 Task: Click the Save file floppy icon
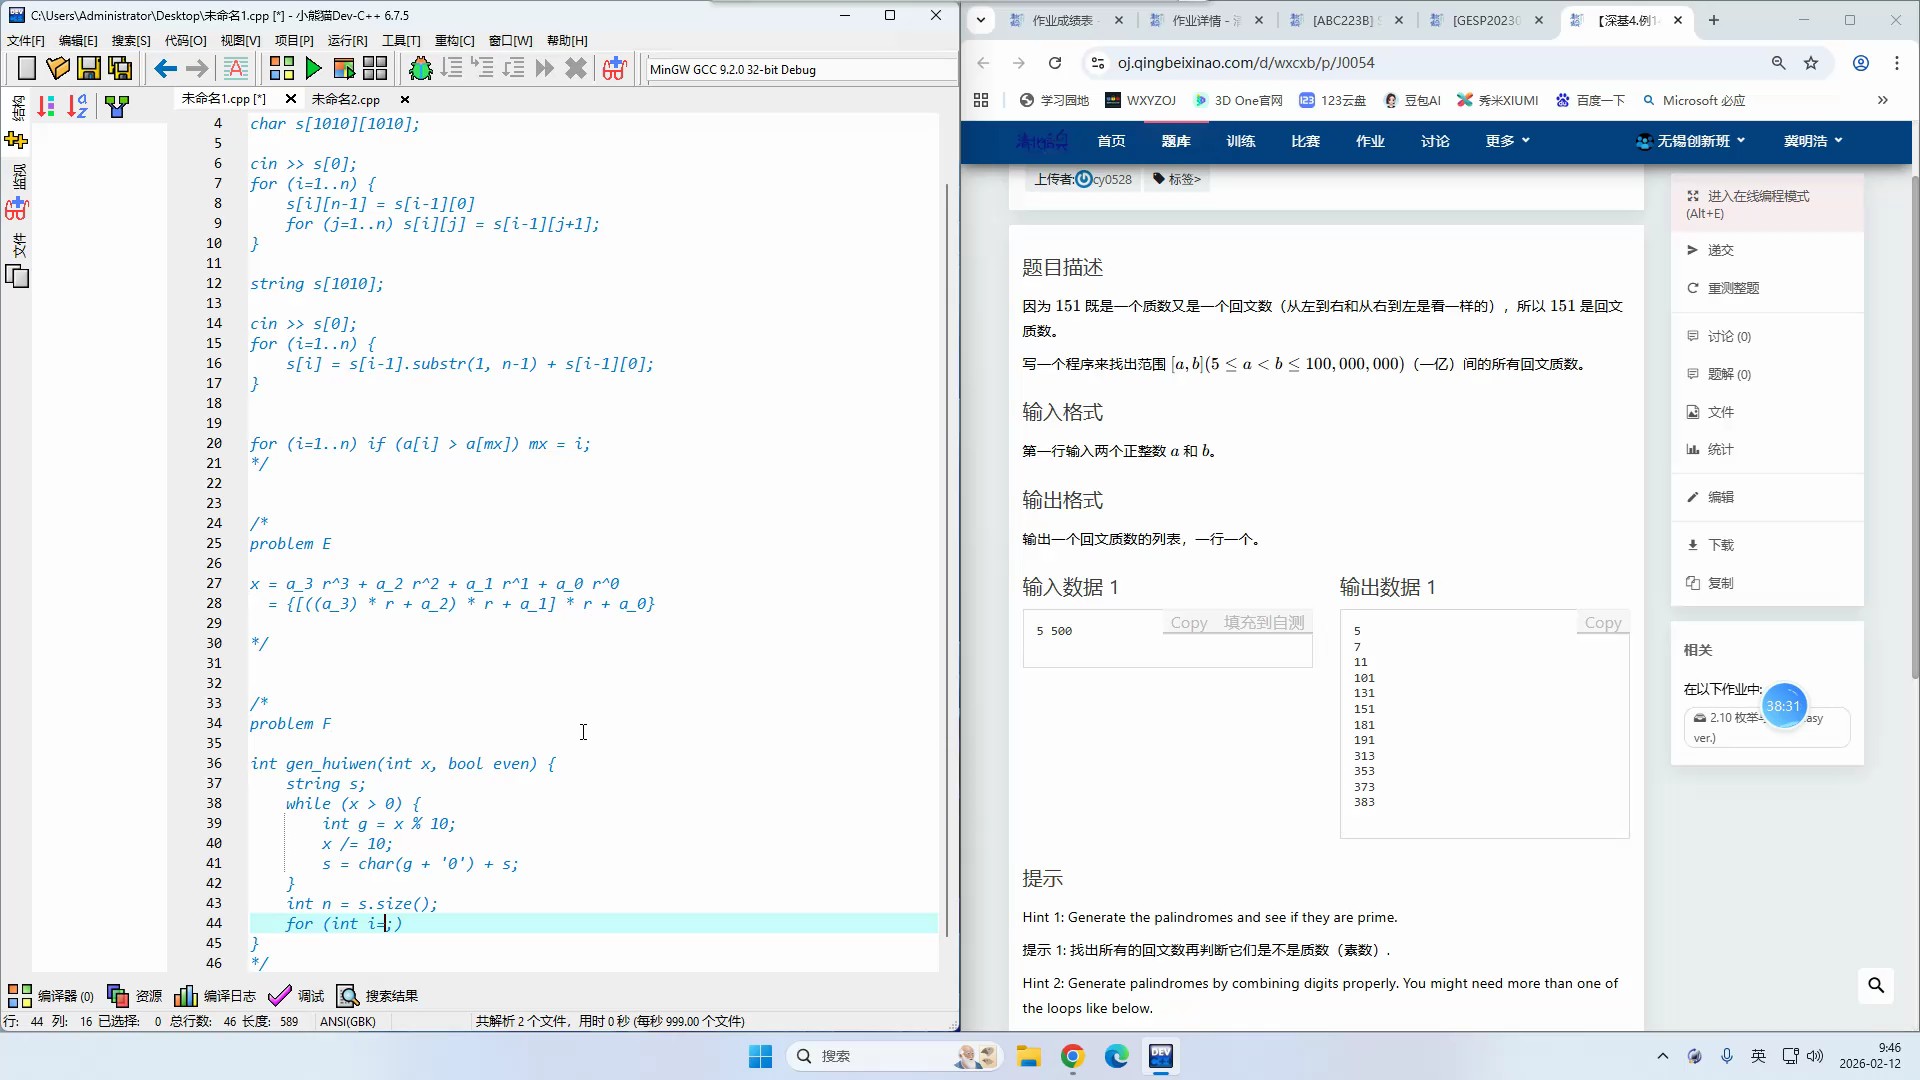89,68
